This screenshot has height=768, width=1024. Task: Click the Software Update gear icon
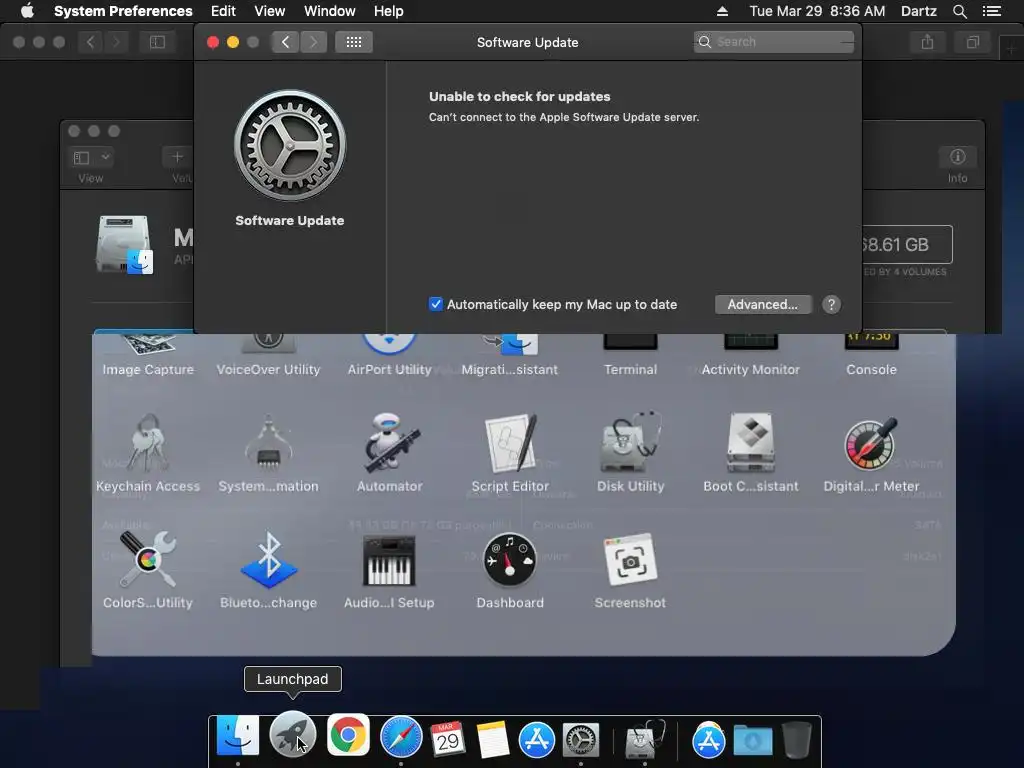tap(290, 146)
